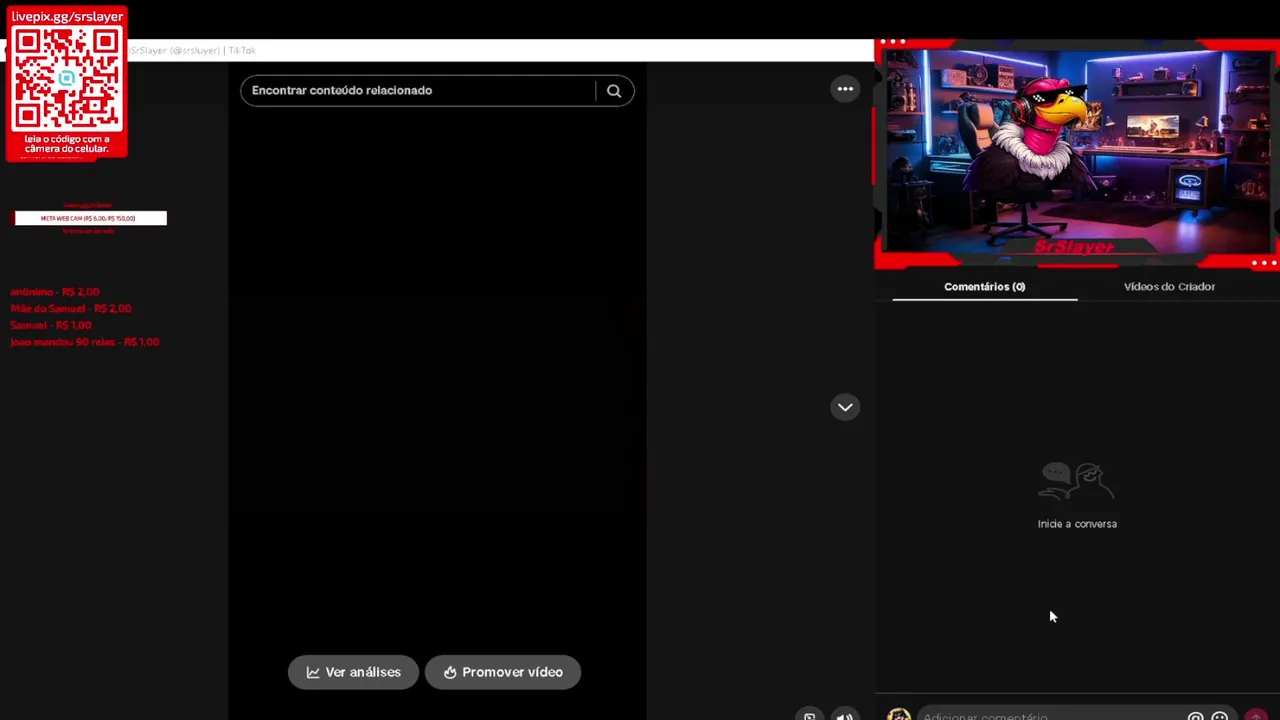This screenshot has width=1280, height=720.
Task: Click the flame icon on Promover vídeo
Action: [450, 672]
